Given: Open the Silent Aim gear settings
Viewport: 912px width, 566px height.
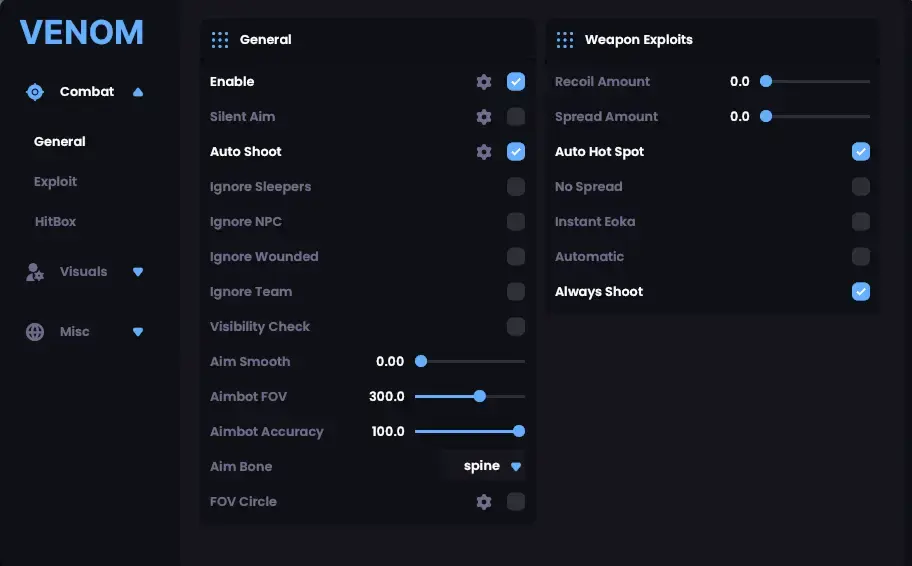Looking at the screenshot, I should (x=484, y=117).
